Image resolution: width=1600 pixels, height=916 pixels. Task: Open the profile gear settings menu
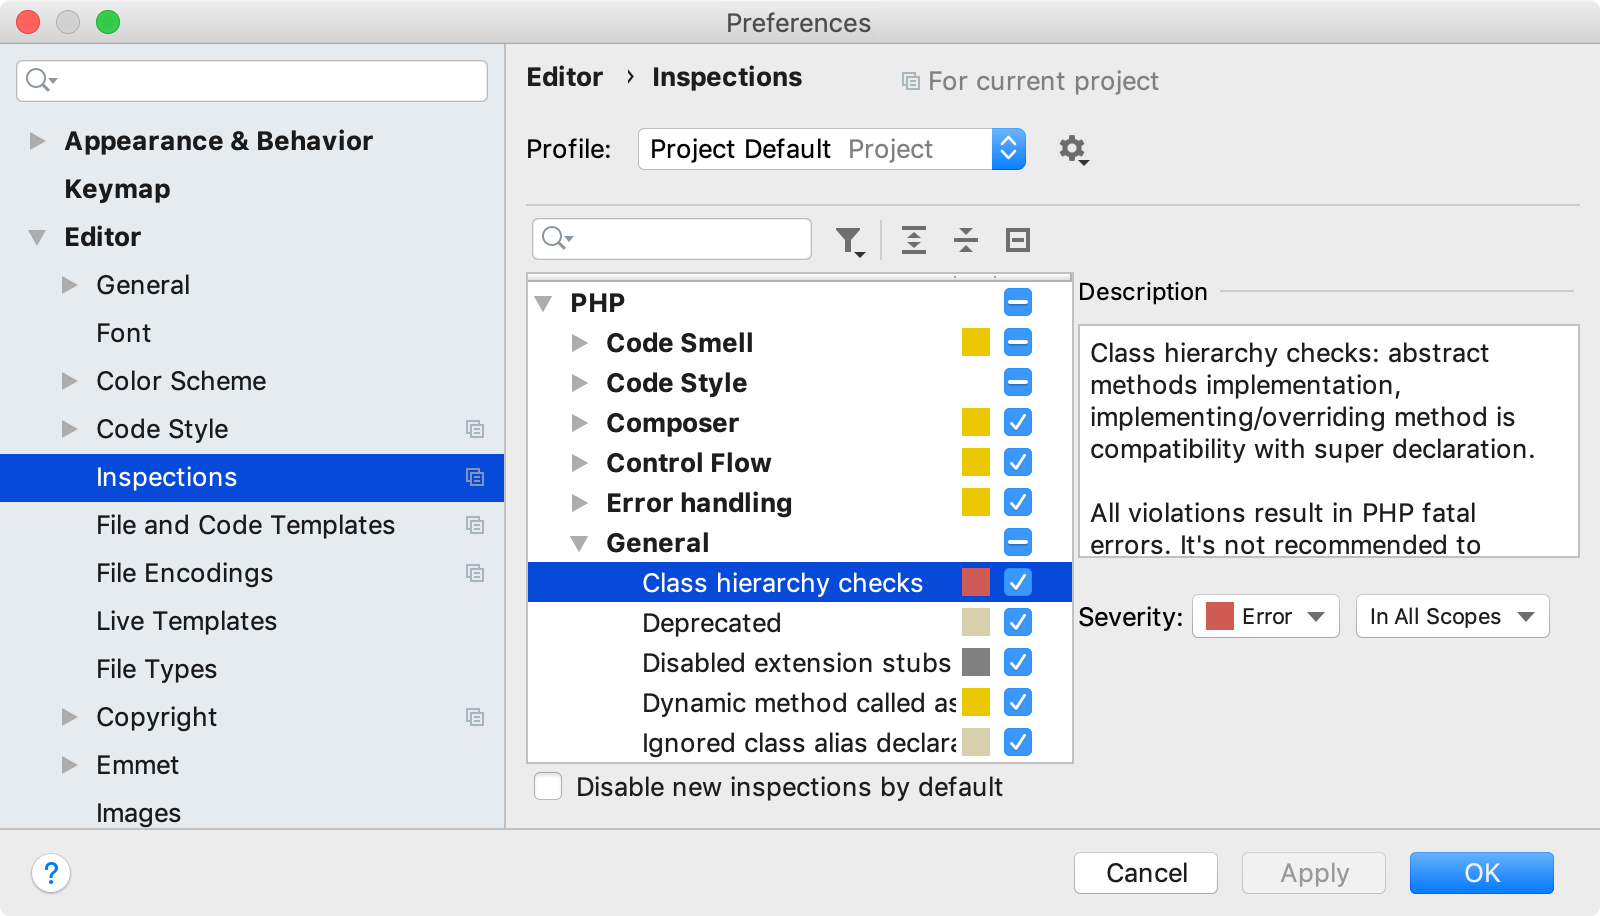click(x=1074, y=150)
